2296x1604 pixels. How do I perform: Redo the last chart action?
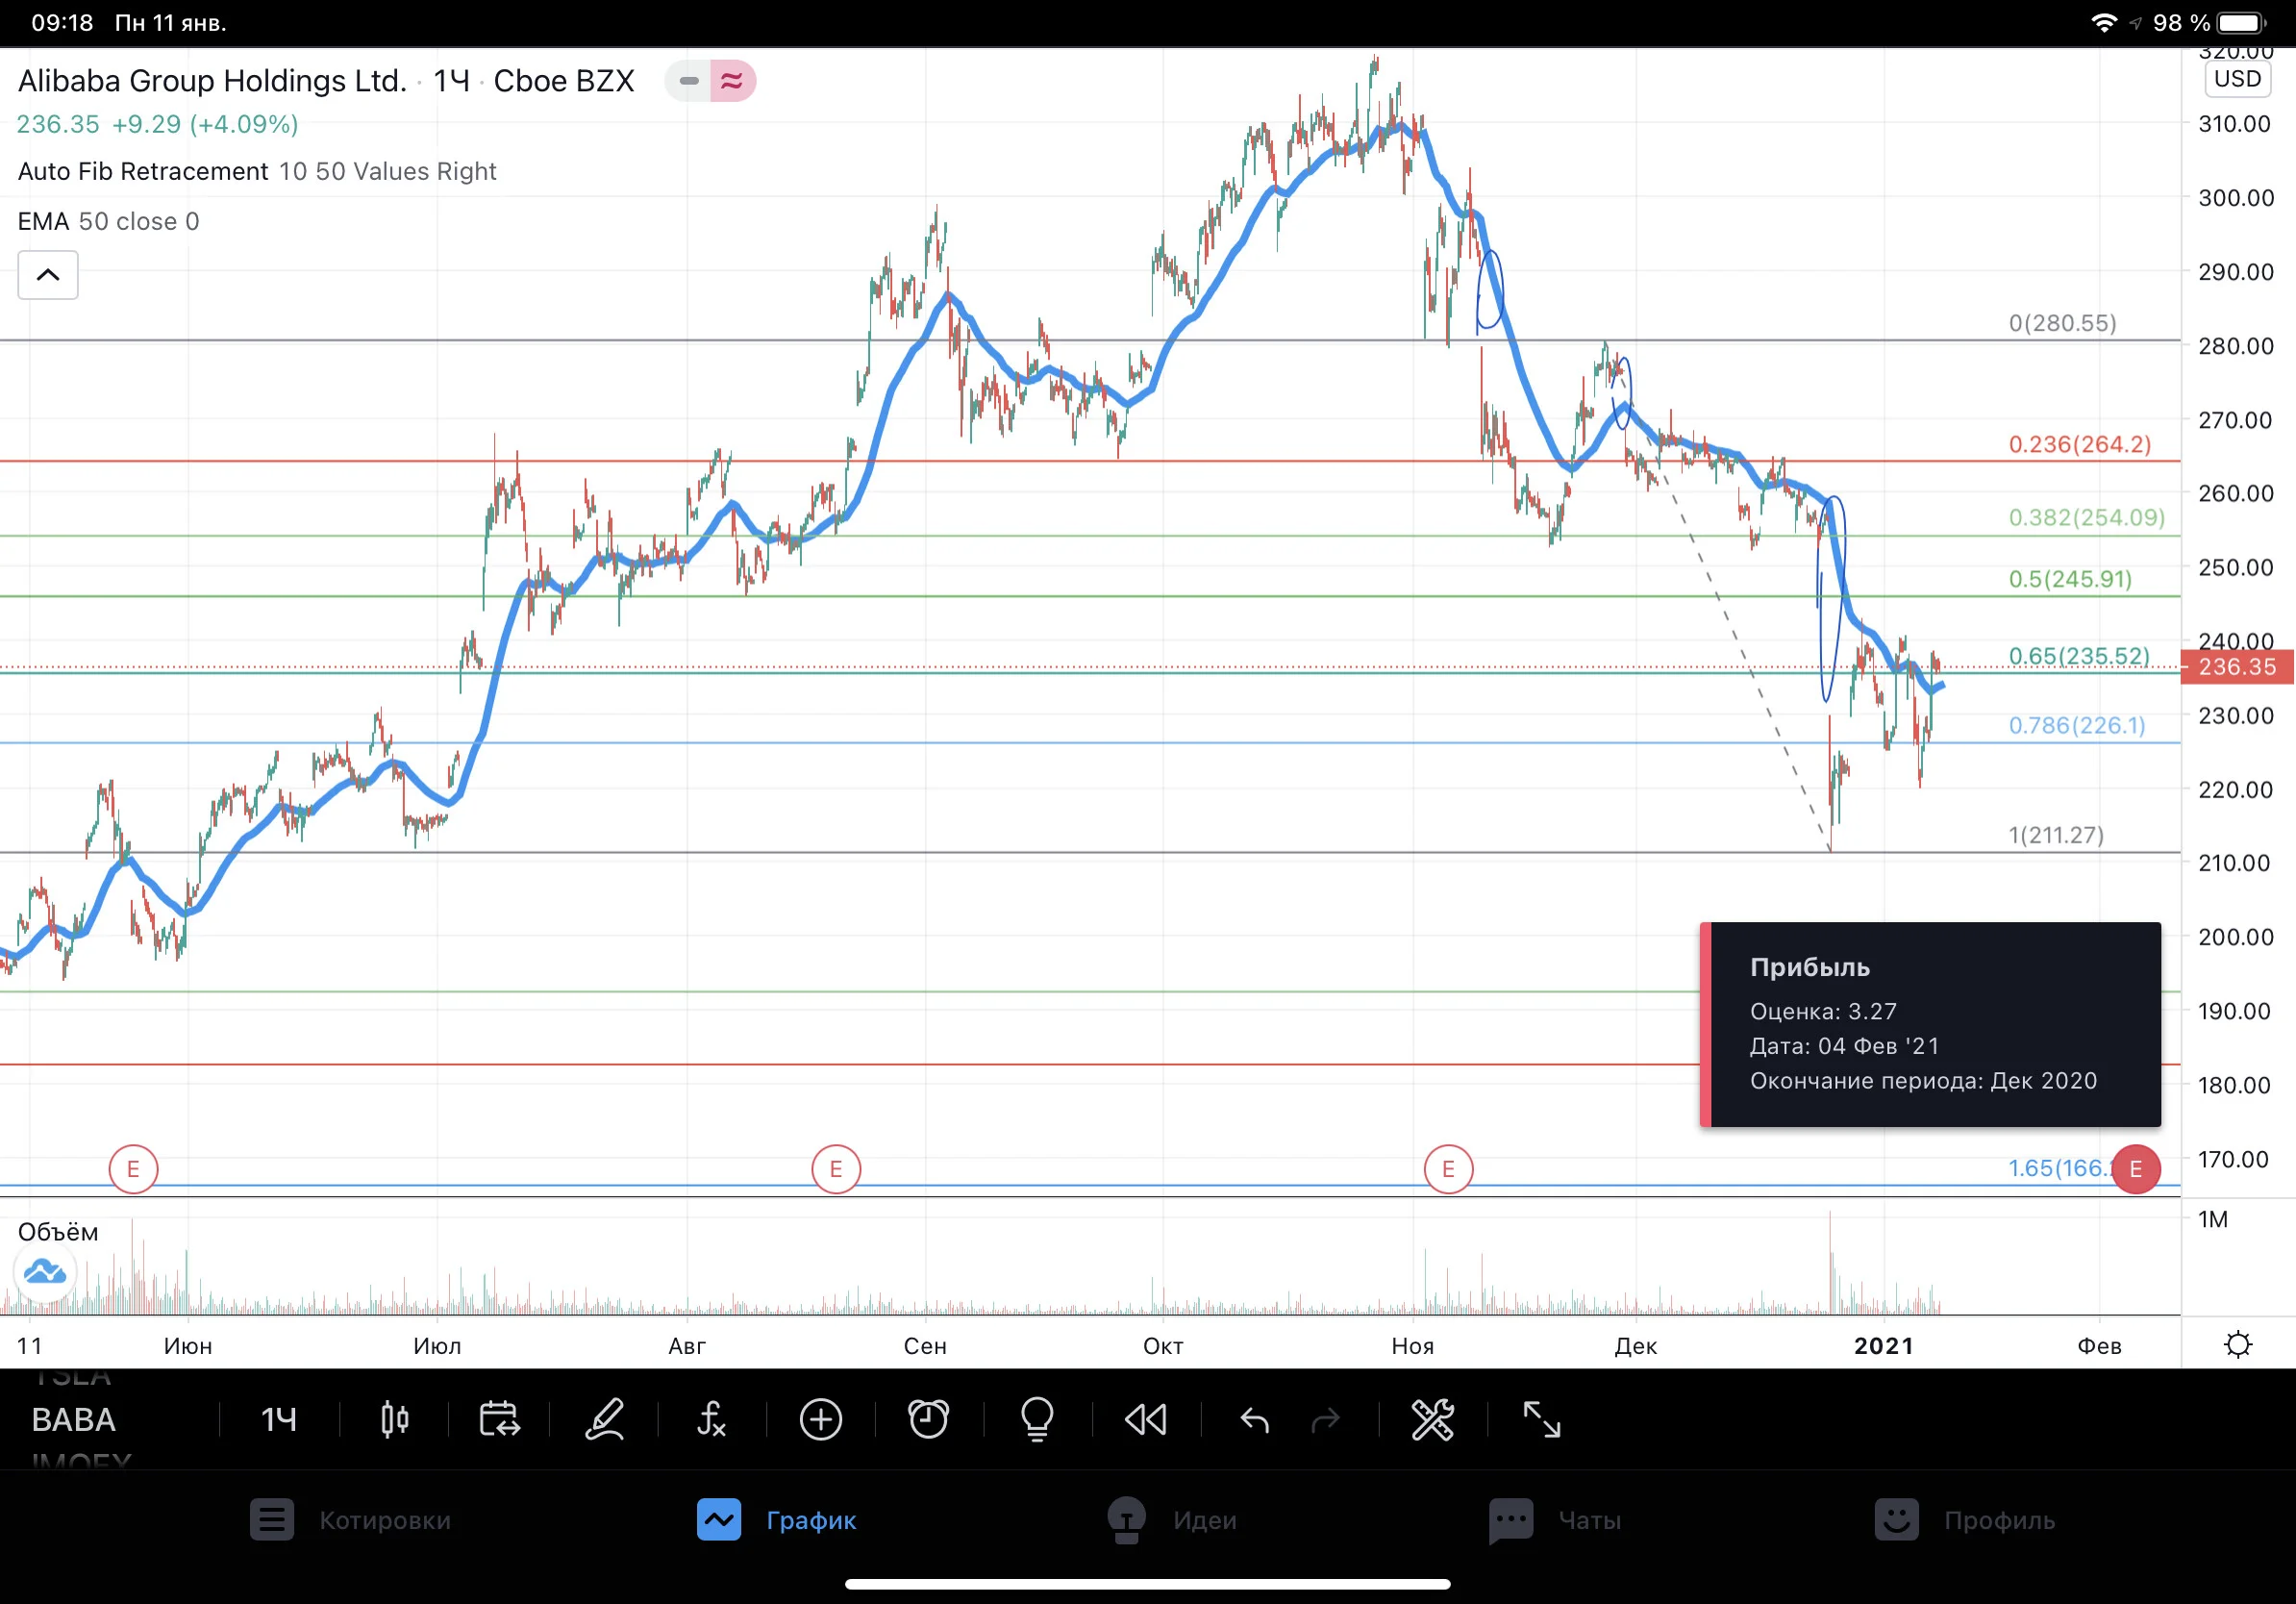[x=1326, y=1419]
